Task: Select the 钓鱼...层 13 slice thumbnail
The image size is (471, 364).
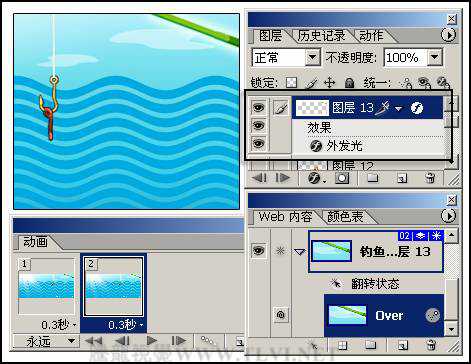Action: 331,251
